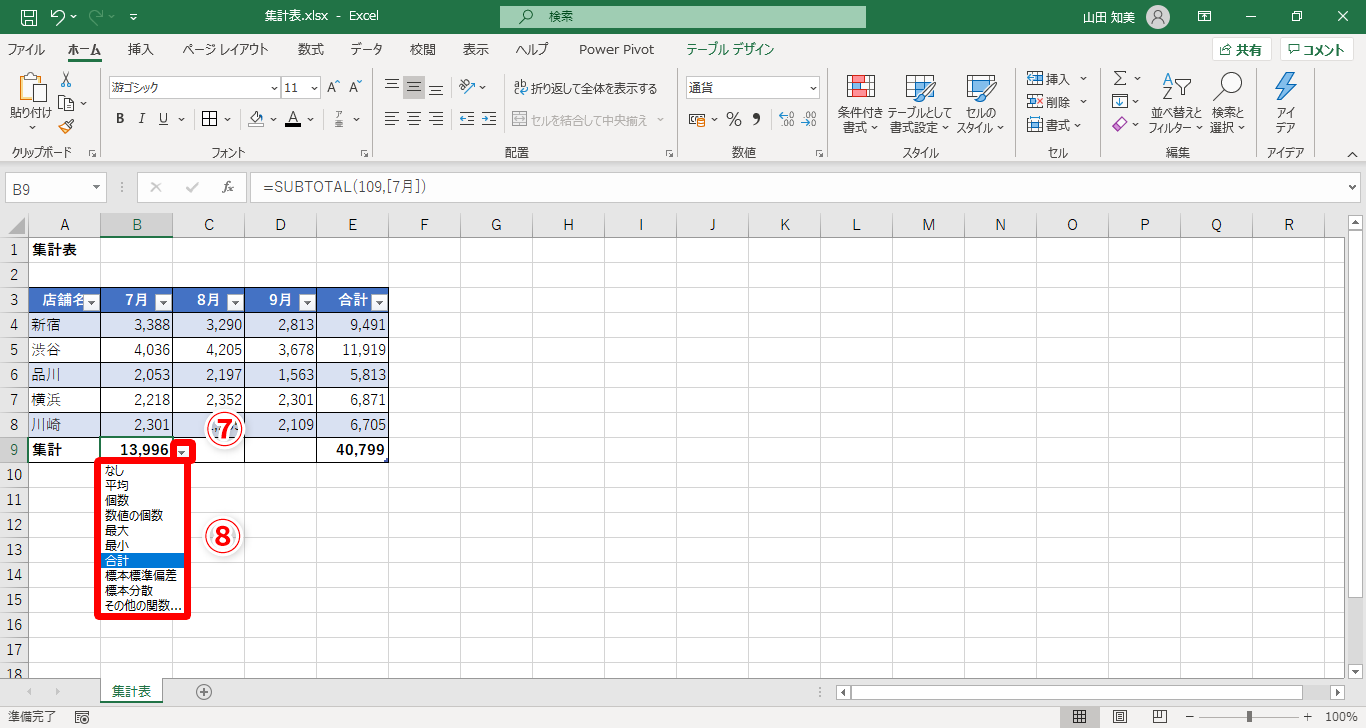
Task: Open the 合計 column filter dropdown
Action: point(379,302)
